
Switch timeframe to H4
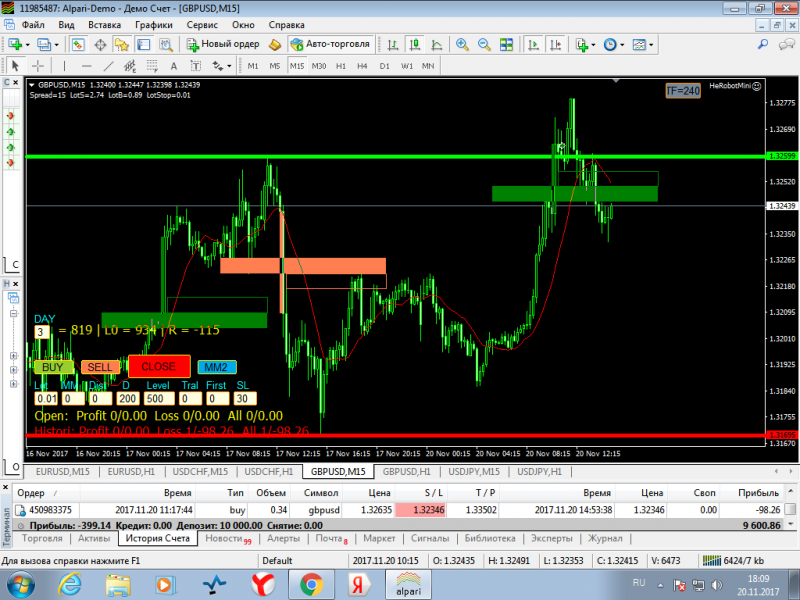362,66
